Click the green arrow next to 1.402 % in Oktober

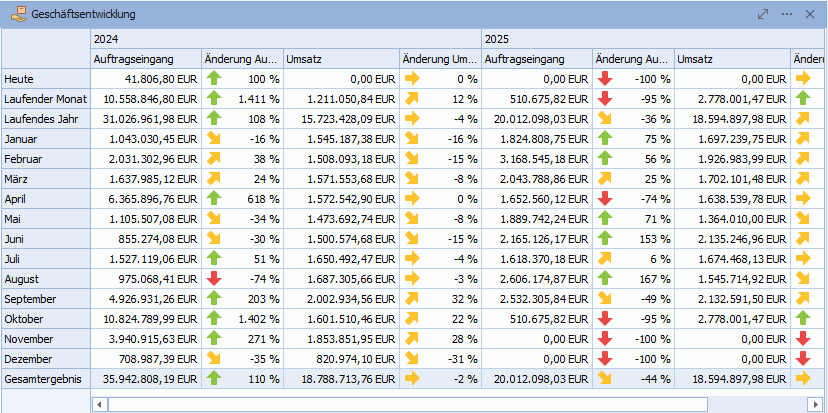point(214,318)
